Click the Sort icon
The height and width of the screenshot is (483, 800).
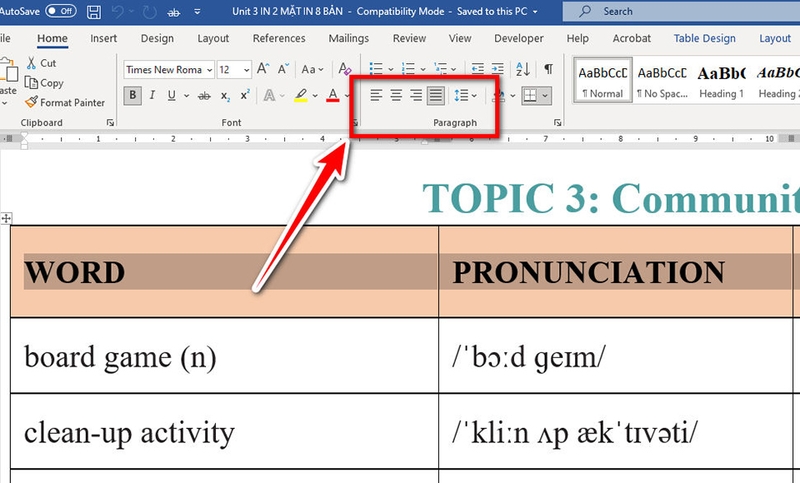pos(523,69)
